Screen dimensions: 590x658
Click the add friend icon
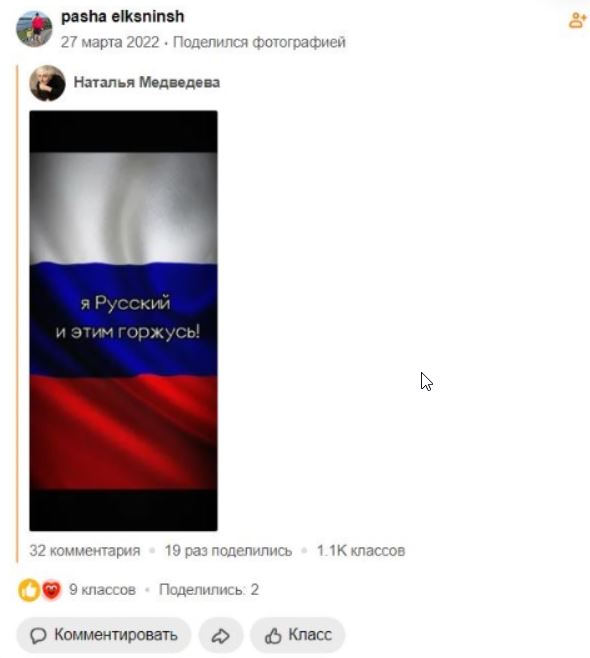click(578, 20)
